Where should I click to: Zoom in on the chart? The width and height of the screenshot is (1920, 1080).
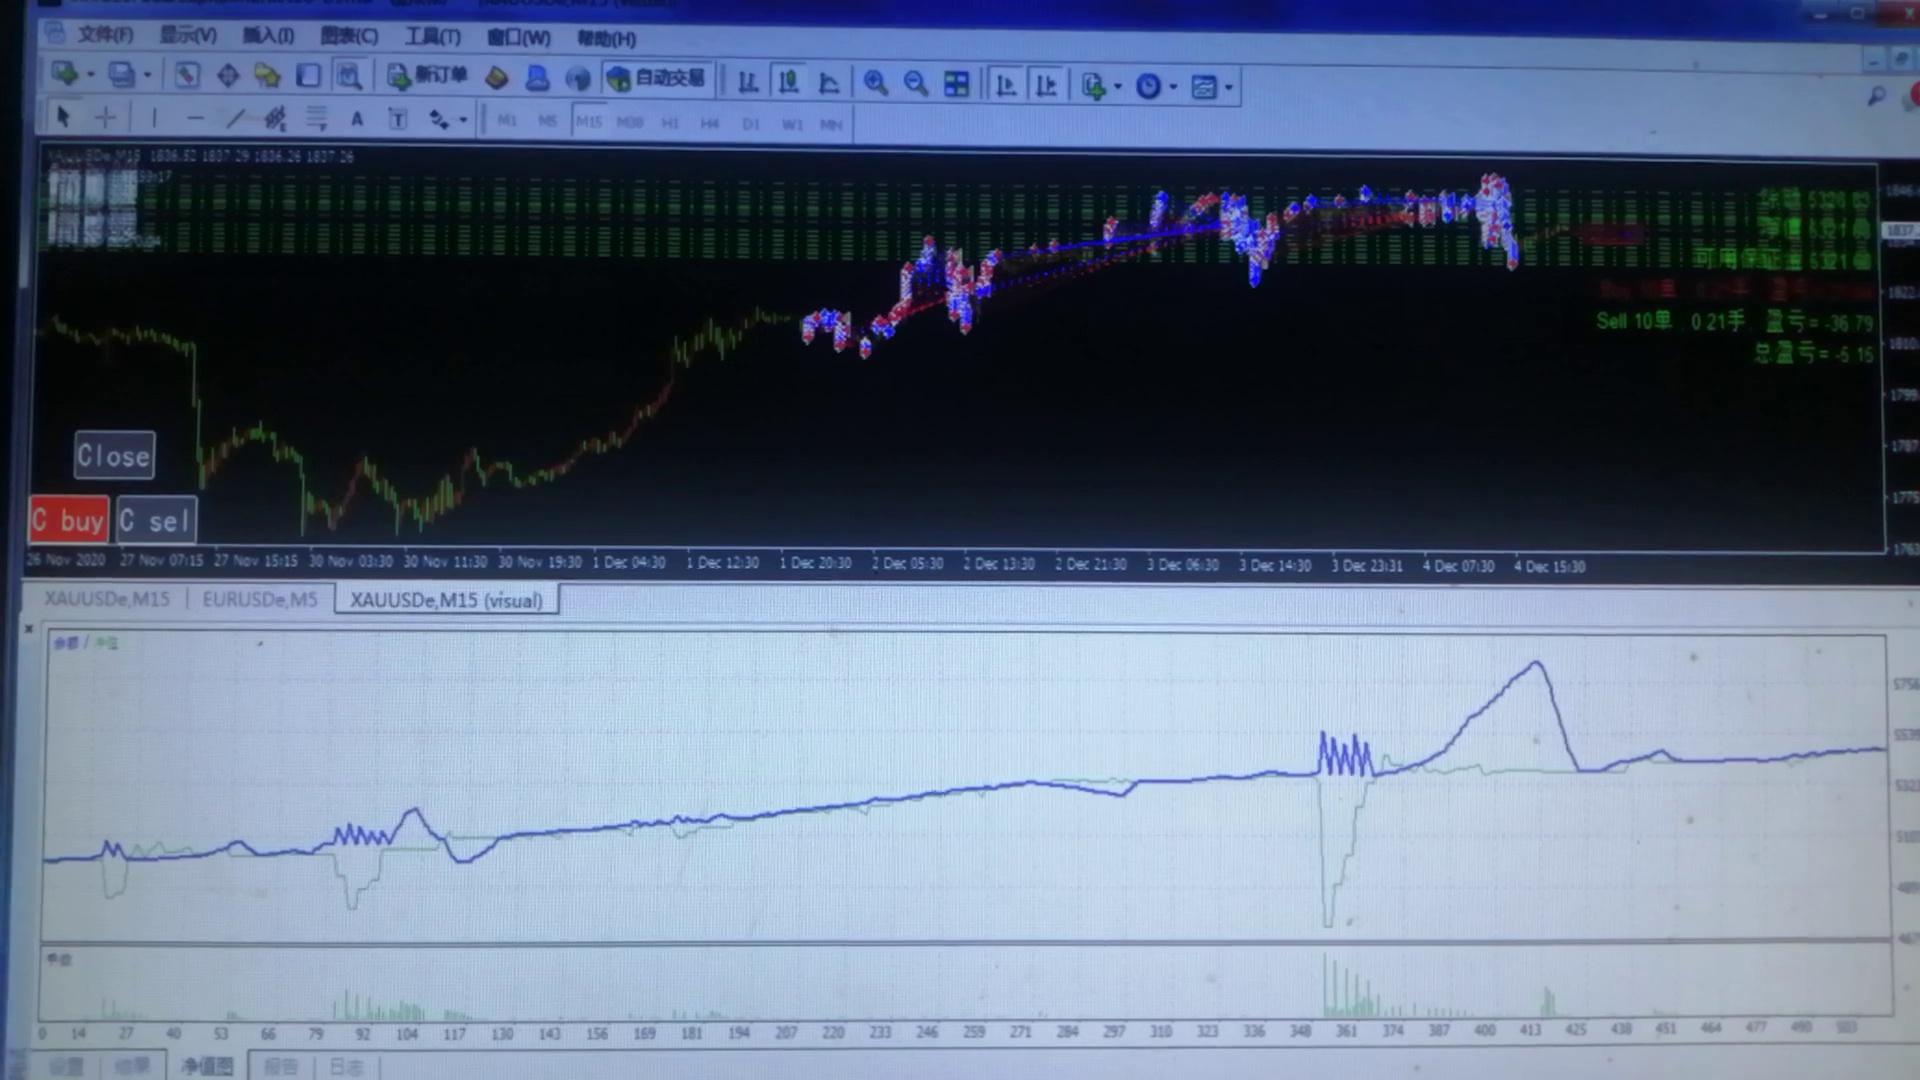pyautogui.click(x=875, y=84)
